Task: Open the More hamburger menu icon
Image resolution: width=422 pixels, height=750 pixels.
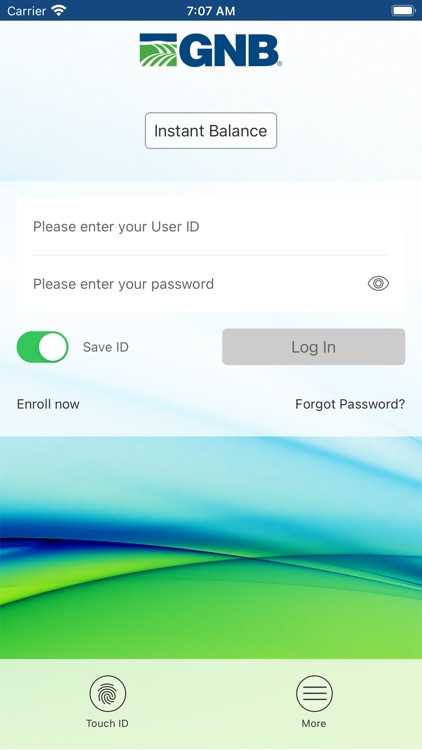Action: 314,694
